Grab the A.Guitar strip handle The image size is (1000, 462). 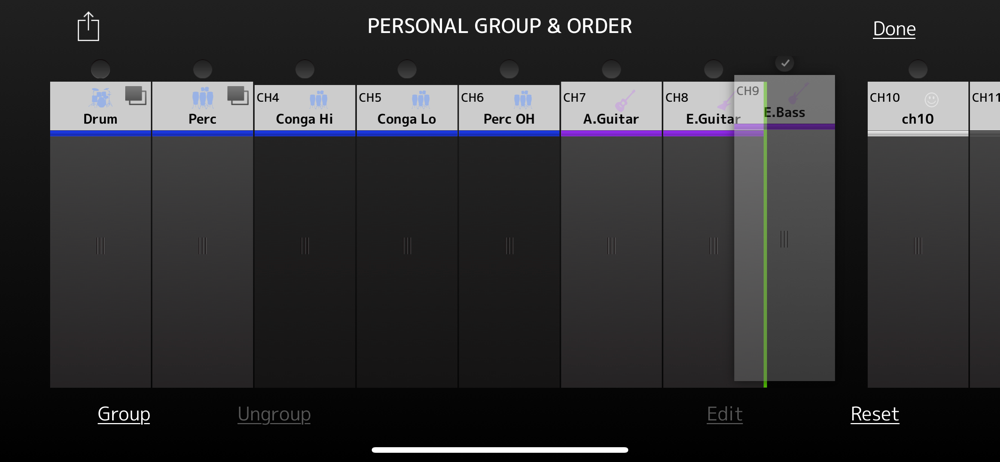(612, 246)
